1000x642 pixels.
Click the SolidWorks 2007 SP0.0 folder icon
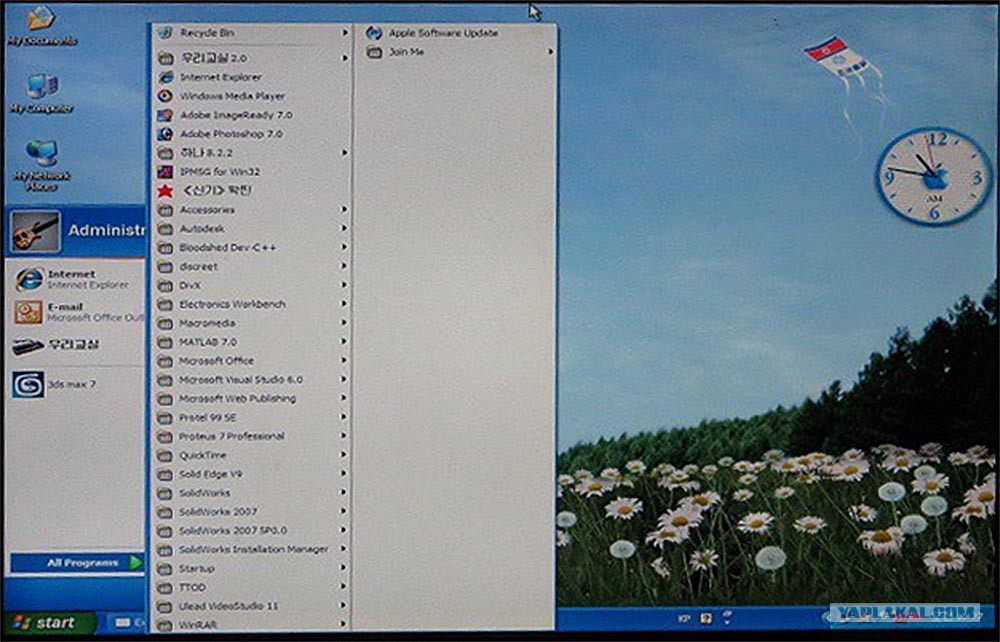coord(165,531)
